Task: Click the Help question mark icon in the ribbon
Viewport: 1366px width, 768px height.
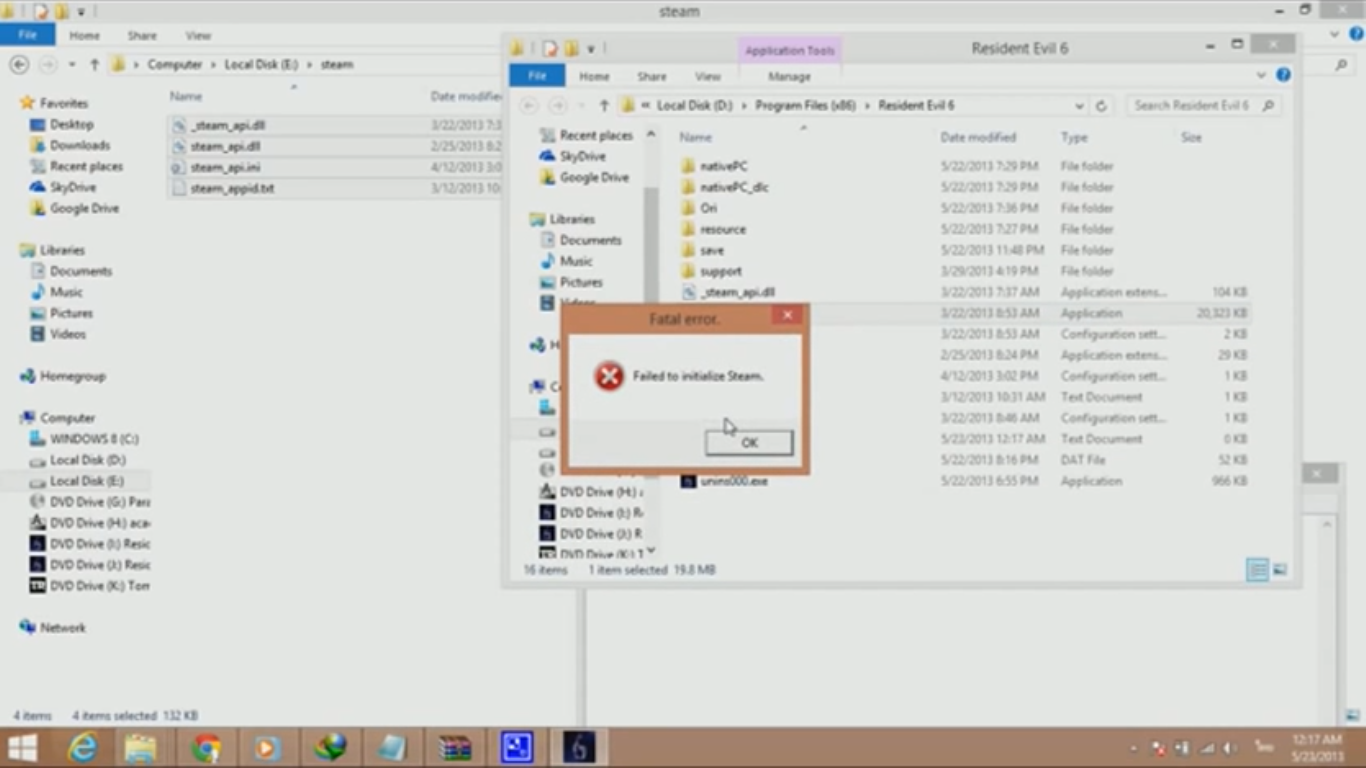Action: 1284,74
